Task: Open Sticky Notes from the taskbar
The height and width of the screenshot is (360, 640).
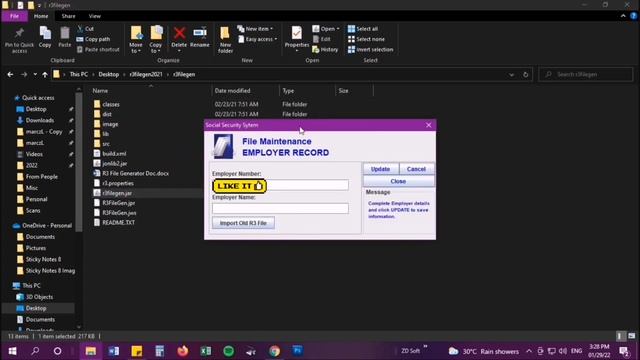Action: click(x=137, y=351)
